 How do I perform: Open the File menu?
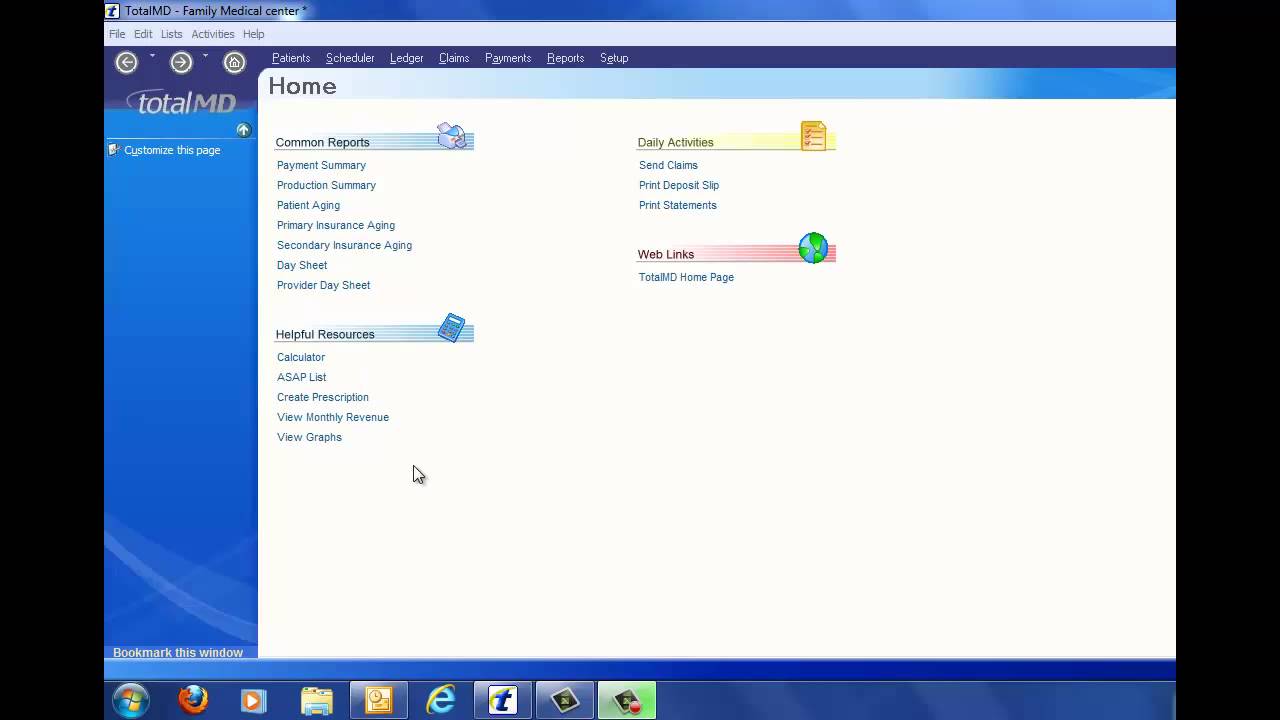[117, 34]
